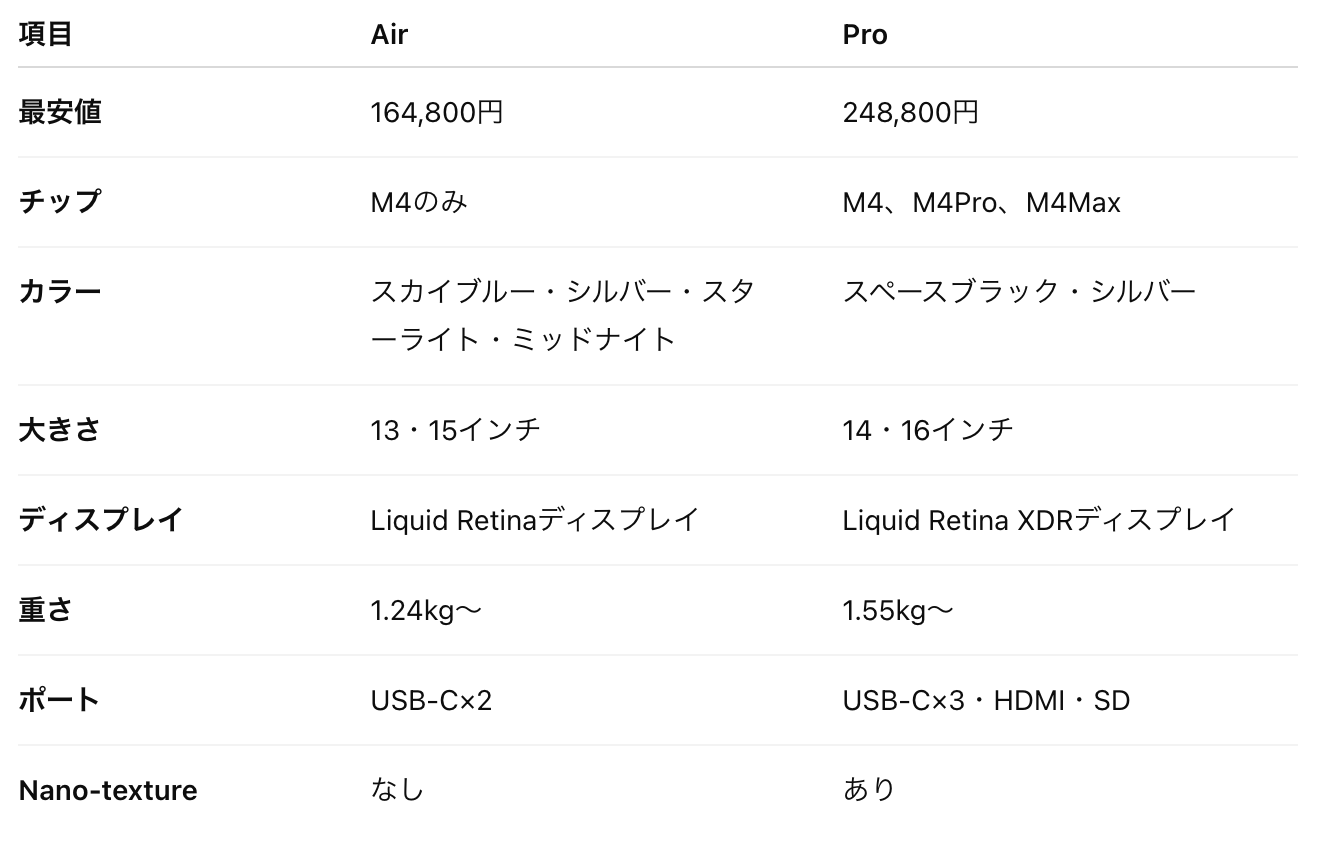
Task: Select the スペースブラック・シルバー cell
Action: (x=1019, y=292)
